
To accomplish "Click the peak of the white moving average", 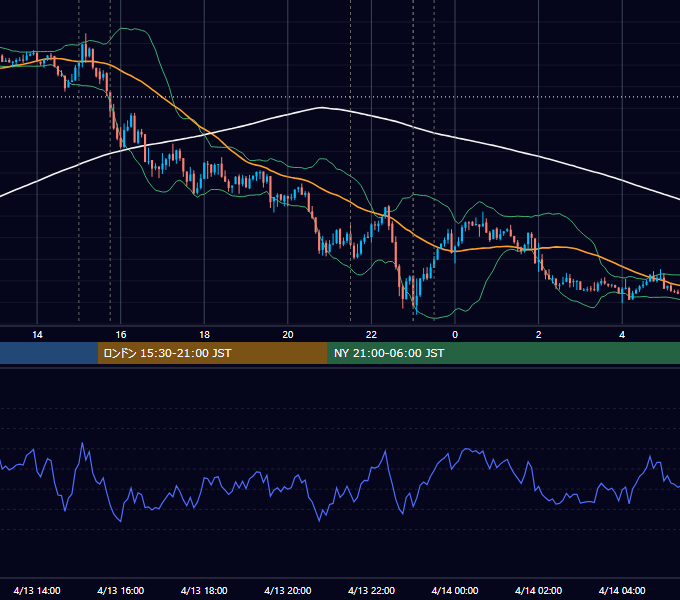I will pos(321,108).
